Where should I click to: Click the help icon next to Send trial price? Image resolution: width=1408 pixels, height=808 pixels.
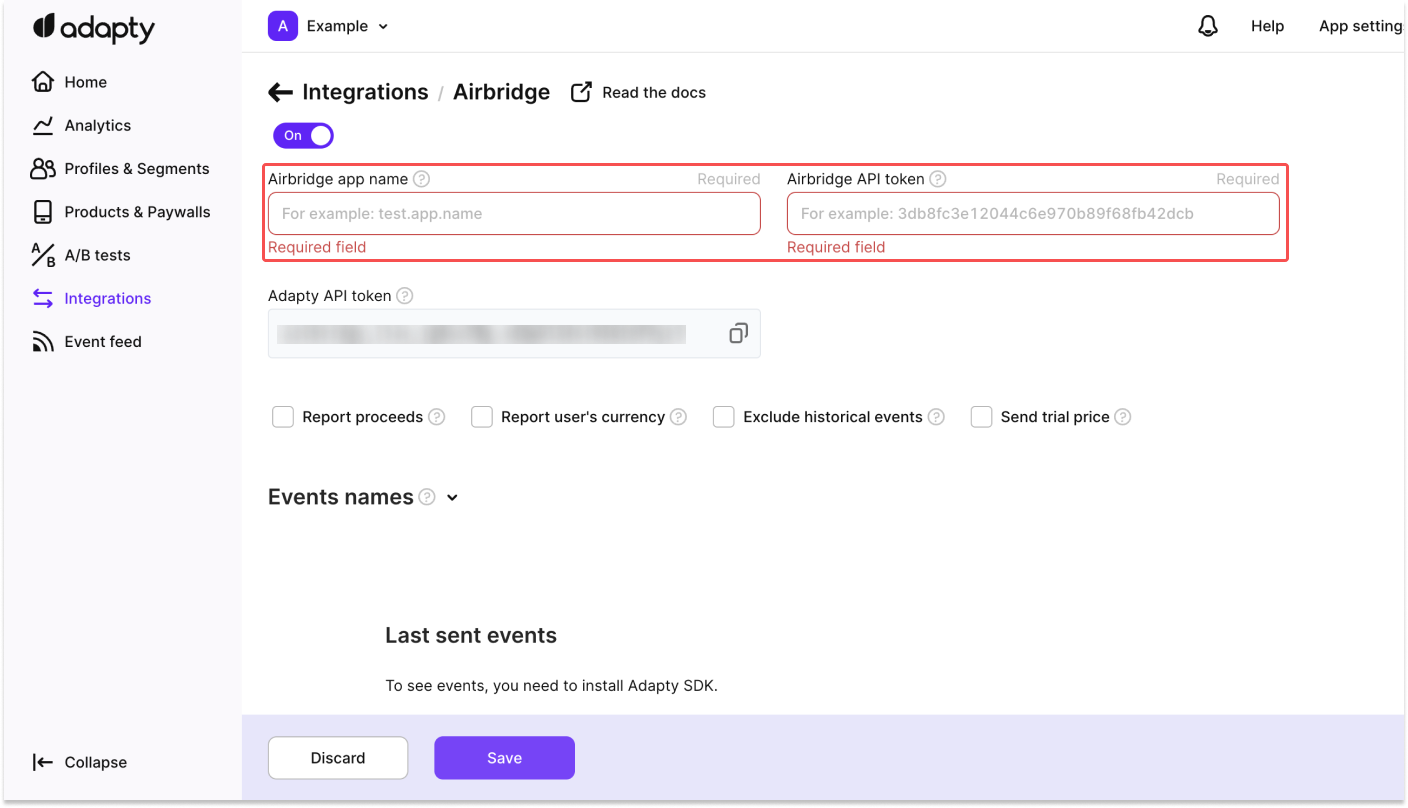[x=1123, y=417]
